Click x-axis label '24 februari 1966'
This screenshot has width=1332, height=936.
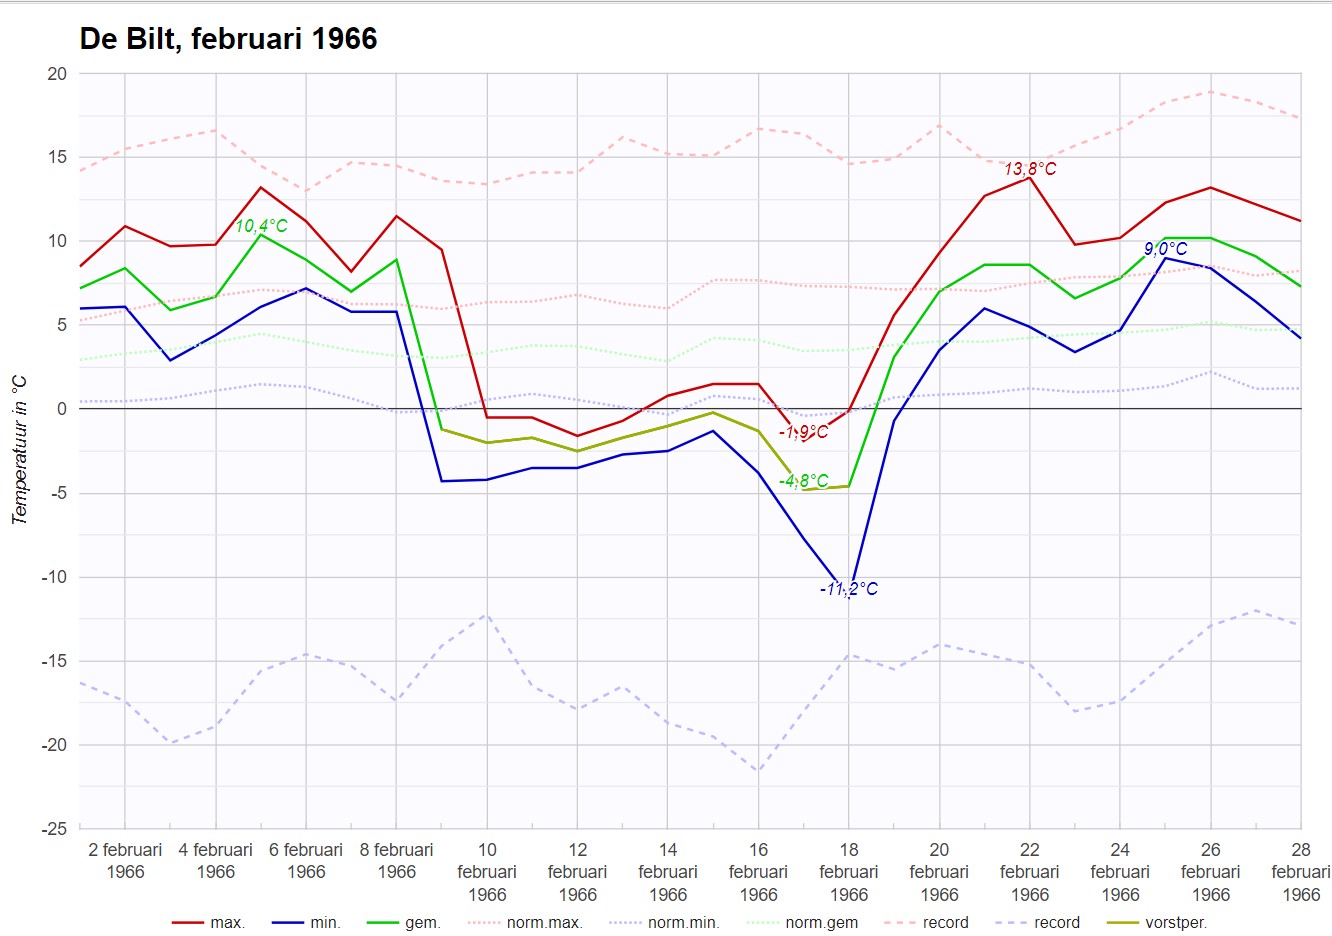point(1120,872)
